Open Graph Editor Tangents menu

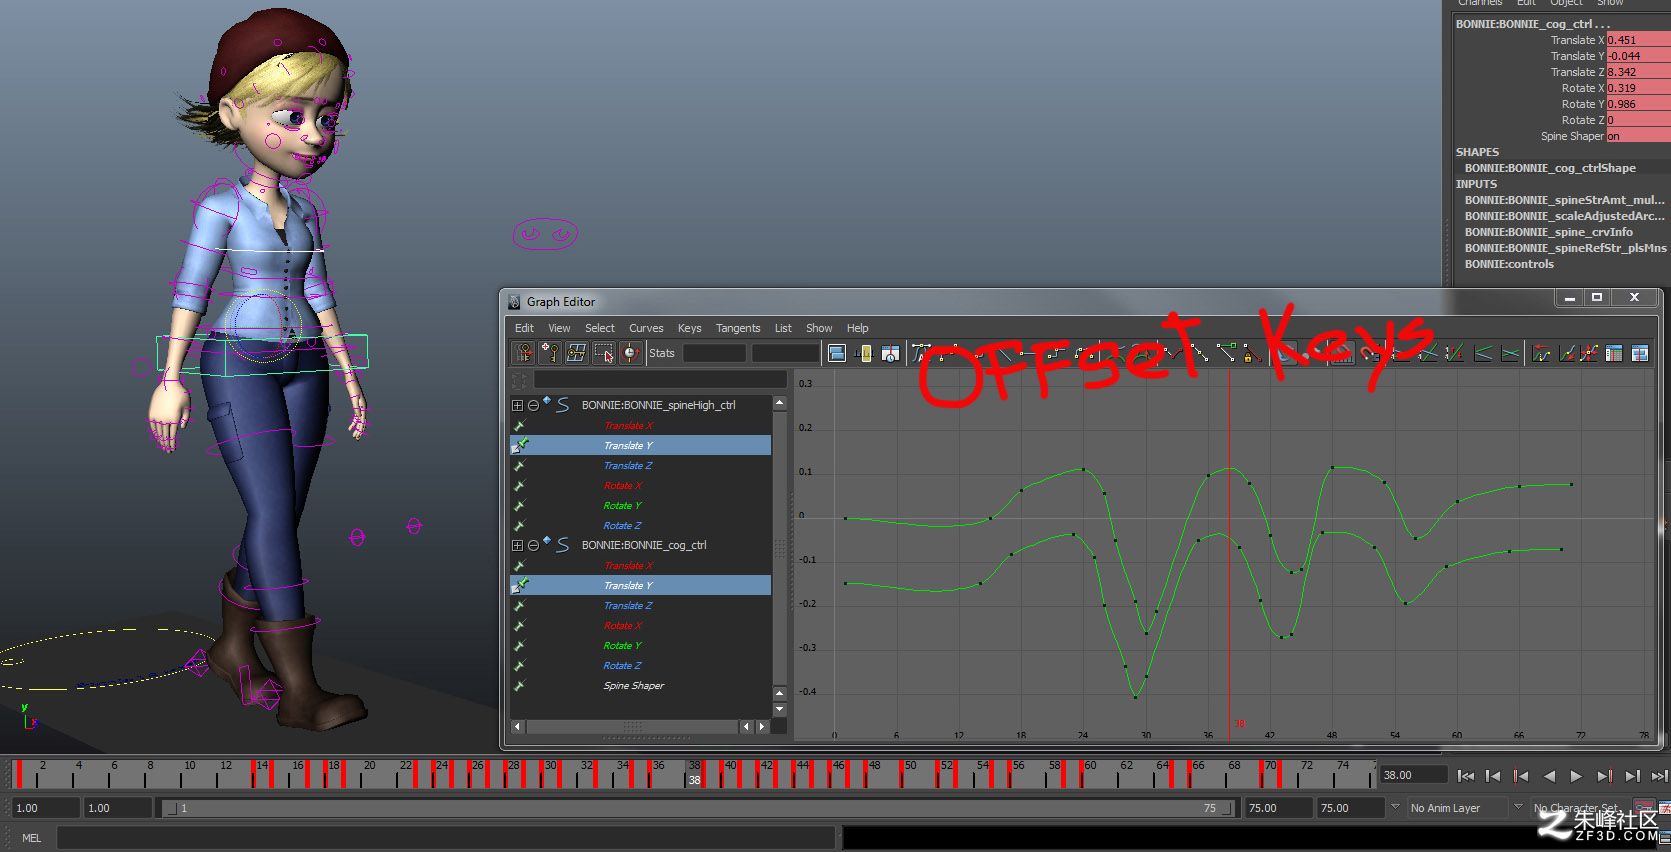(x=738, y=328)
